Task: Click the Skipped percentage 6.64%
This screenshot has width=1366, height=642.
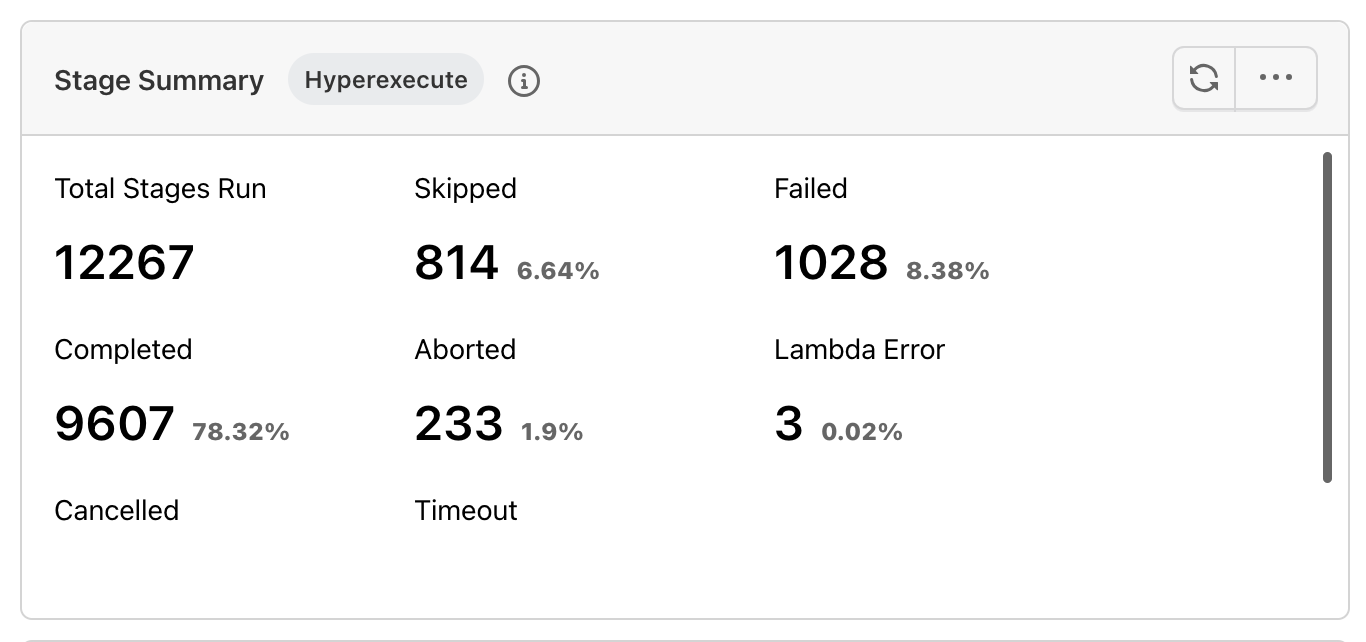Action: [x=558, y=271]
